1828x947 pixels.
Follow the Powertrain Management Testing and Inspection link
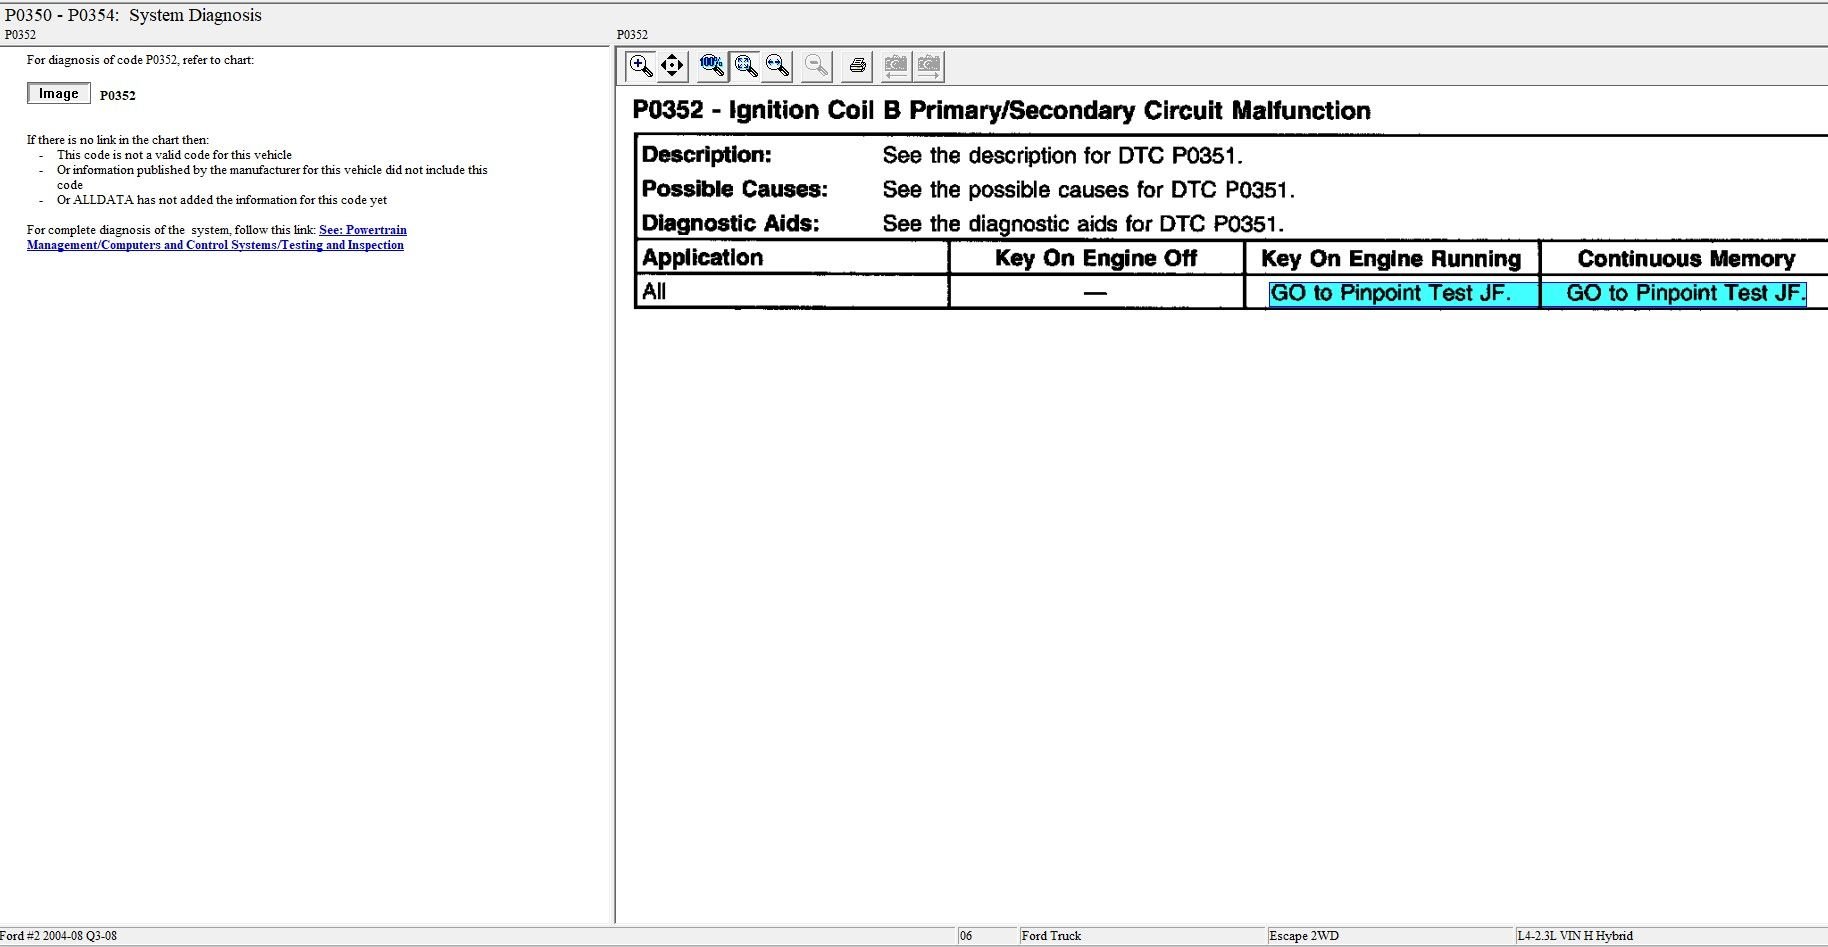click(x=216, y=237)
